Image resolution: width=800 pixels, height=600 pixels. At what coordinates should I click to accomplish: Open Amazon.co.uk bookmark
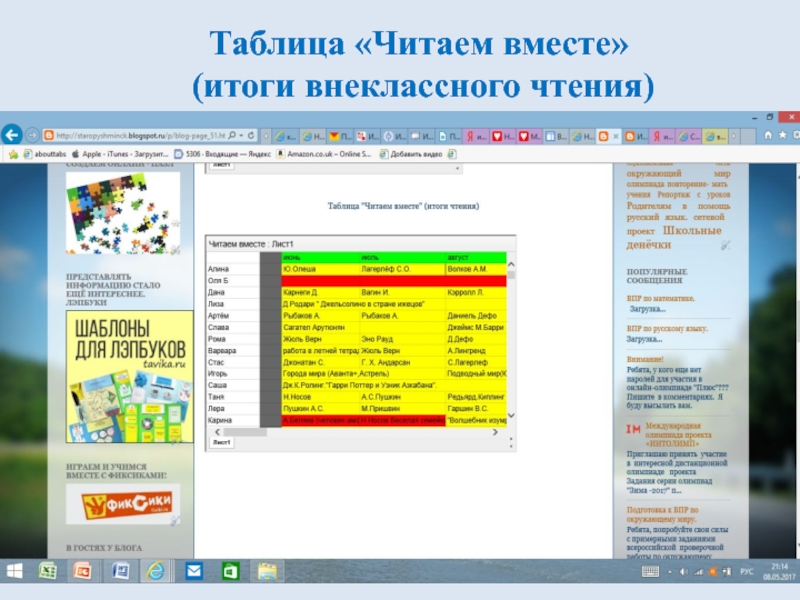point(323,154)
